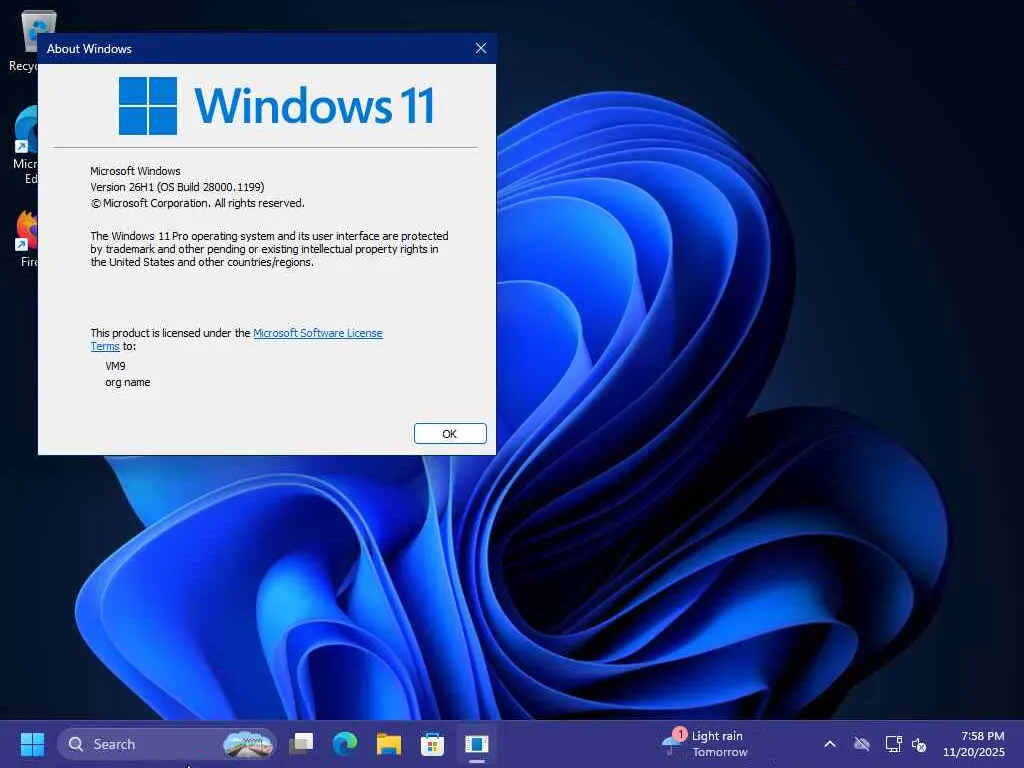Click the muted volume tray icon
Image resolution: width=1024 pixels, height=768 pixels.
(x=919, y=744)
